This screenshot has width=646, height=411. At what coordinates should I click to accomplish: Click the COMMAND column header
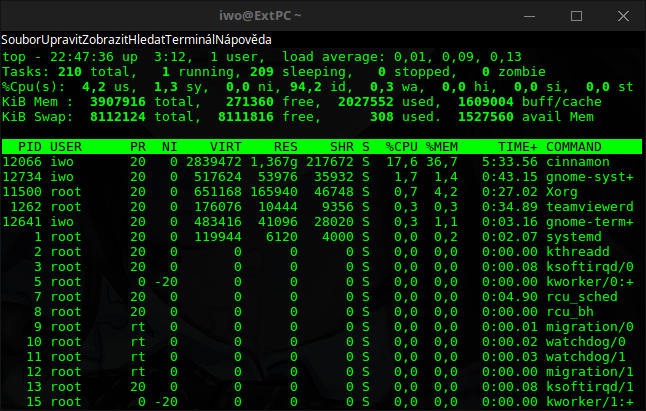574,146
